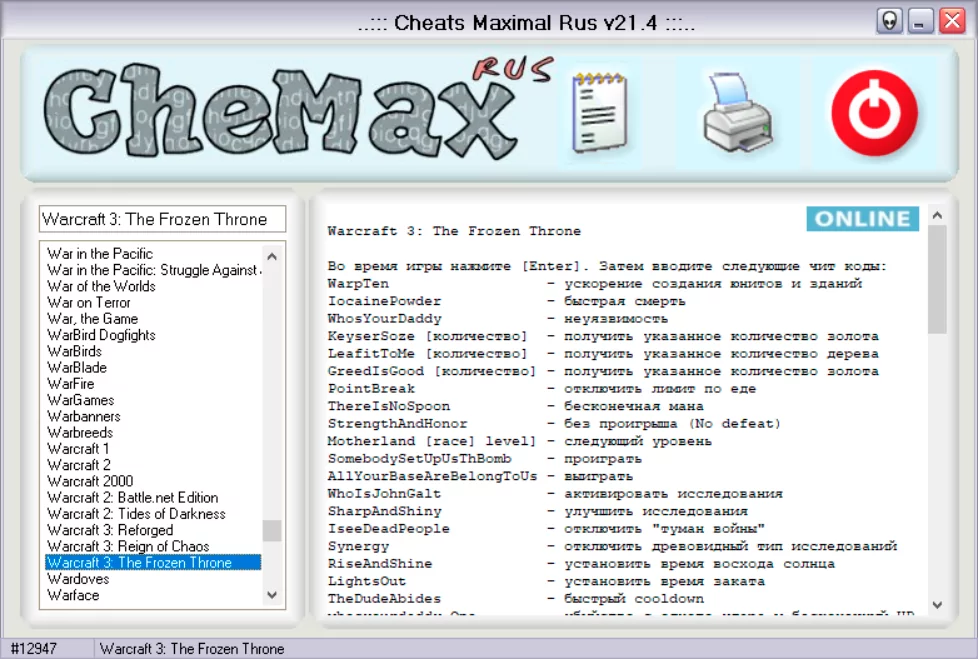The image size is (978, 659).
Task: Select Warcraft 1
Action: (153, 448)
